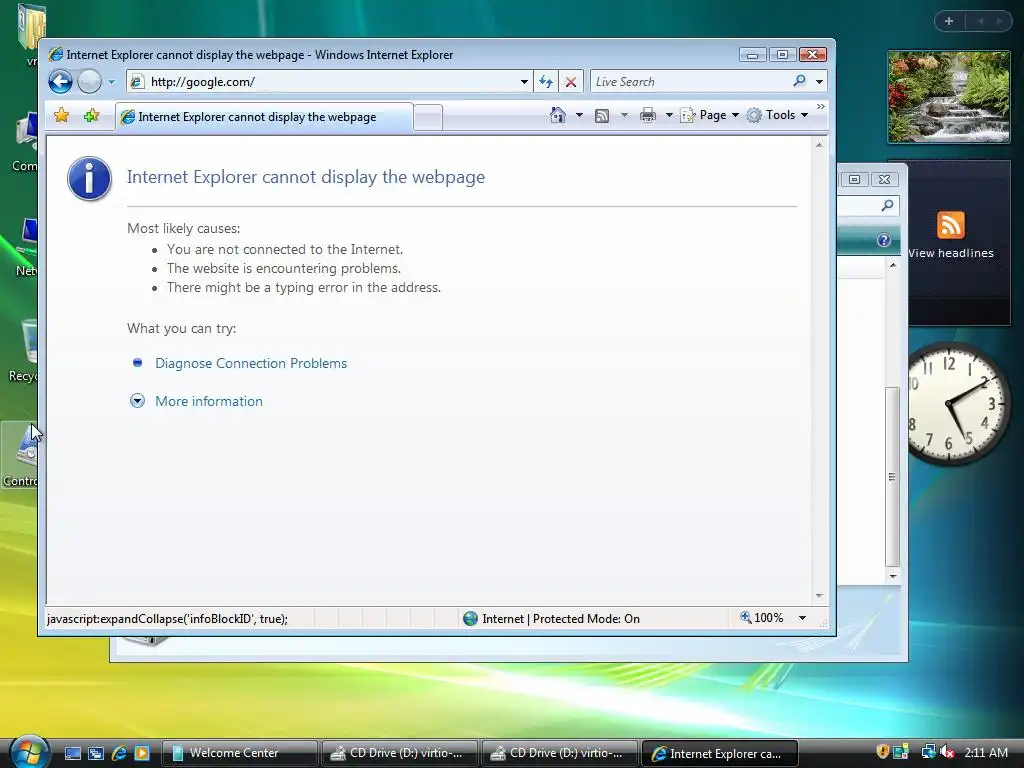Open the Page menu
This screenshot has width=1024, height=768.
pyautogui.click(x=710, y=115)
